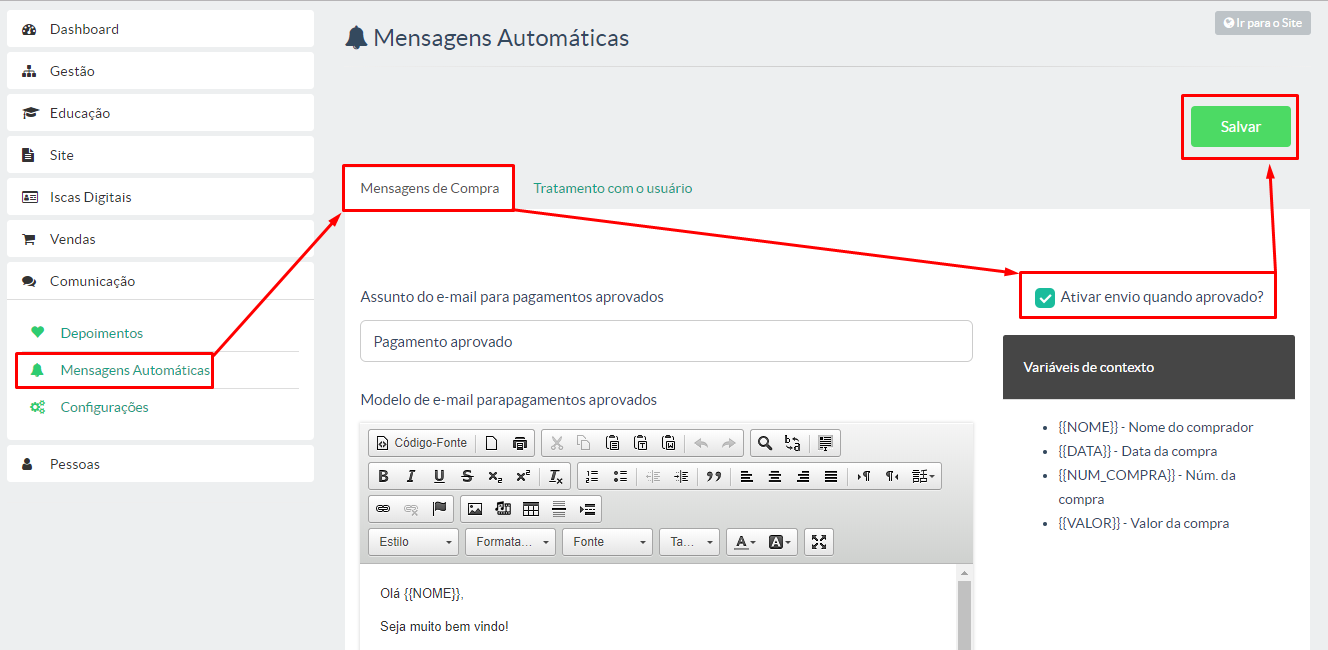Open the find (magnifier) tool
Image resolution: width=1328 pixels, height=650 pixels.
pyautogui.click(x=764, y=443)
